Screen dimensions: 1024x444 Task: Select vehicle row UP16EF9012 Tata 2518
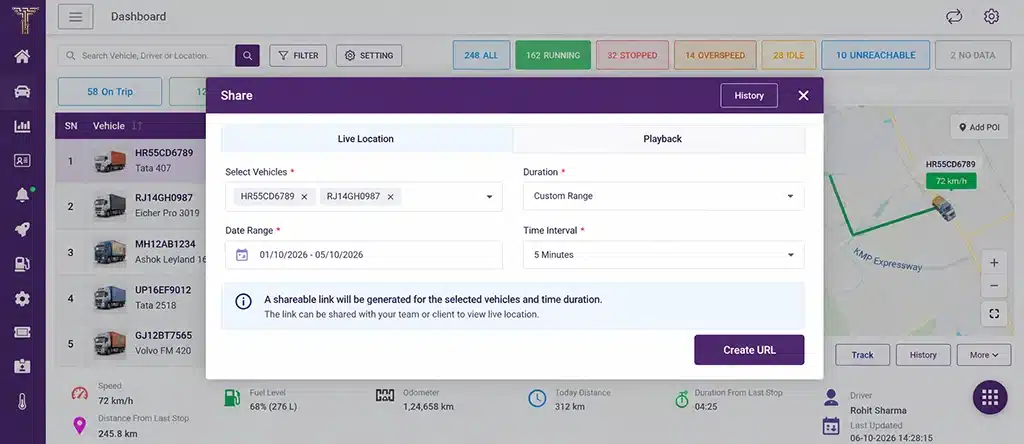(131, 298)
